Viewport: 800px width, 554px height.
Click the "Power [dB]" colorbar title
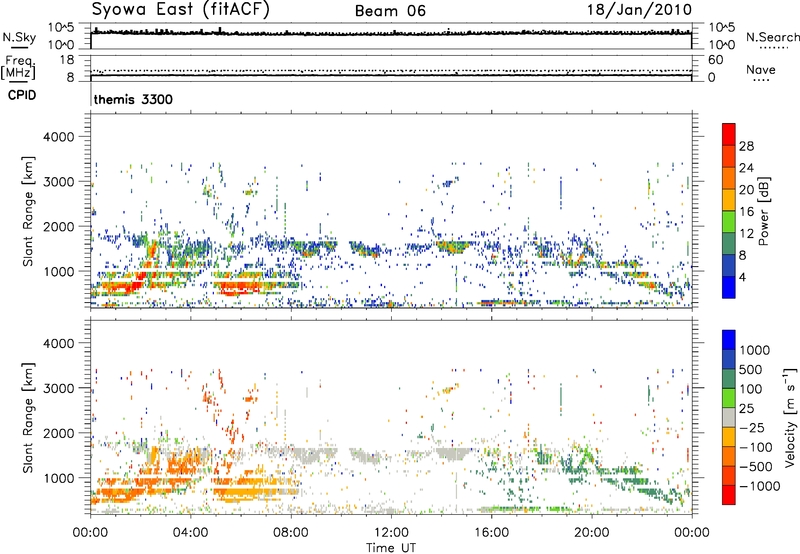[x=764, y=211]
